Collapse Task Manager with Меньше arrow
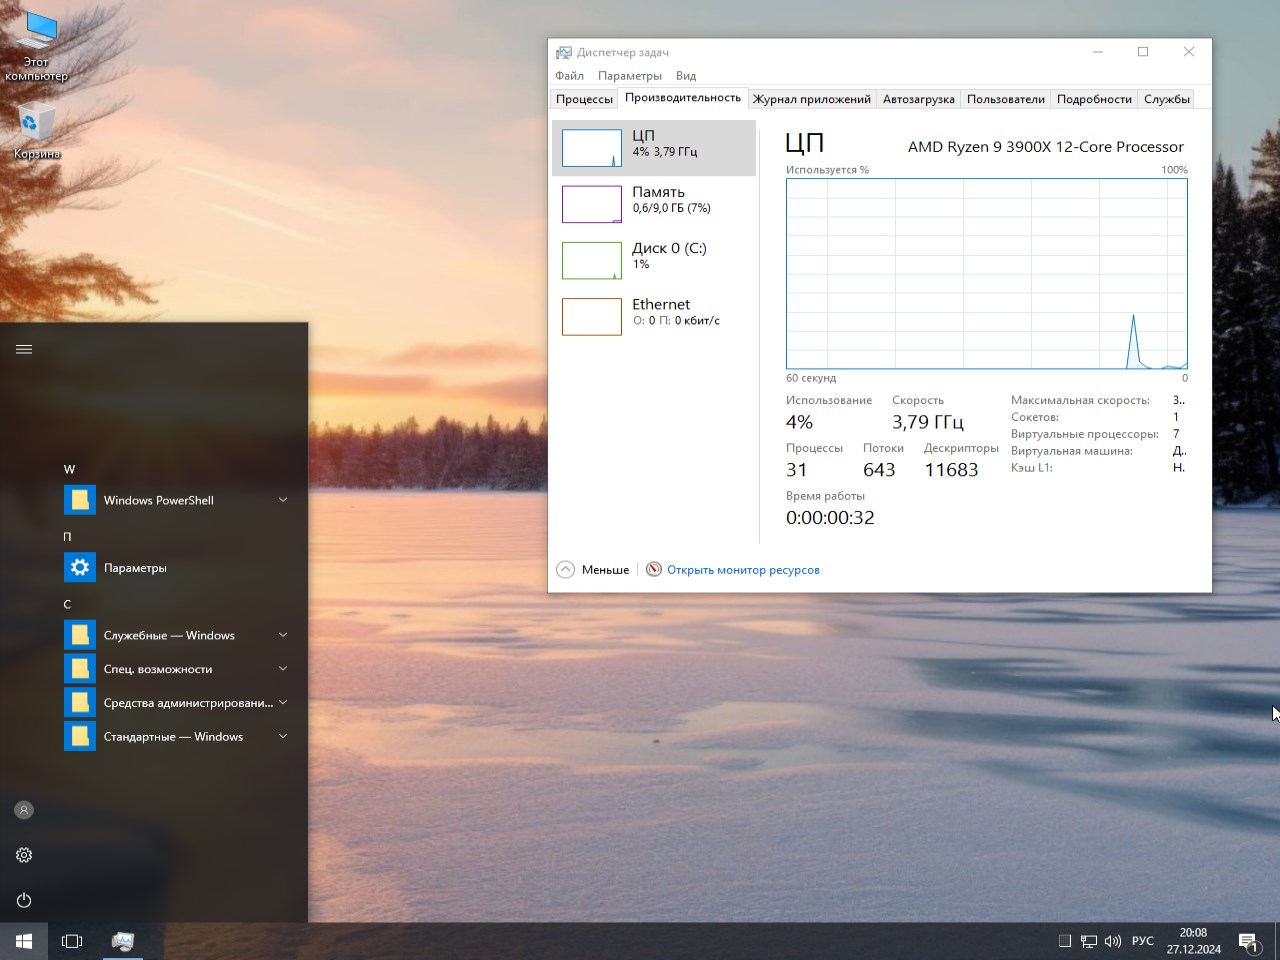The width and height of the screenshot is (1280, 960). (x=565, y=569)
